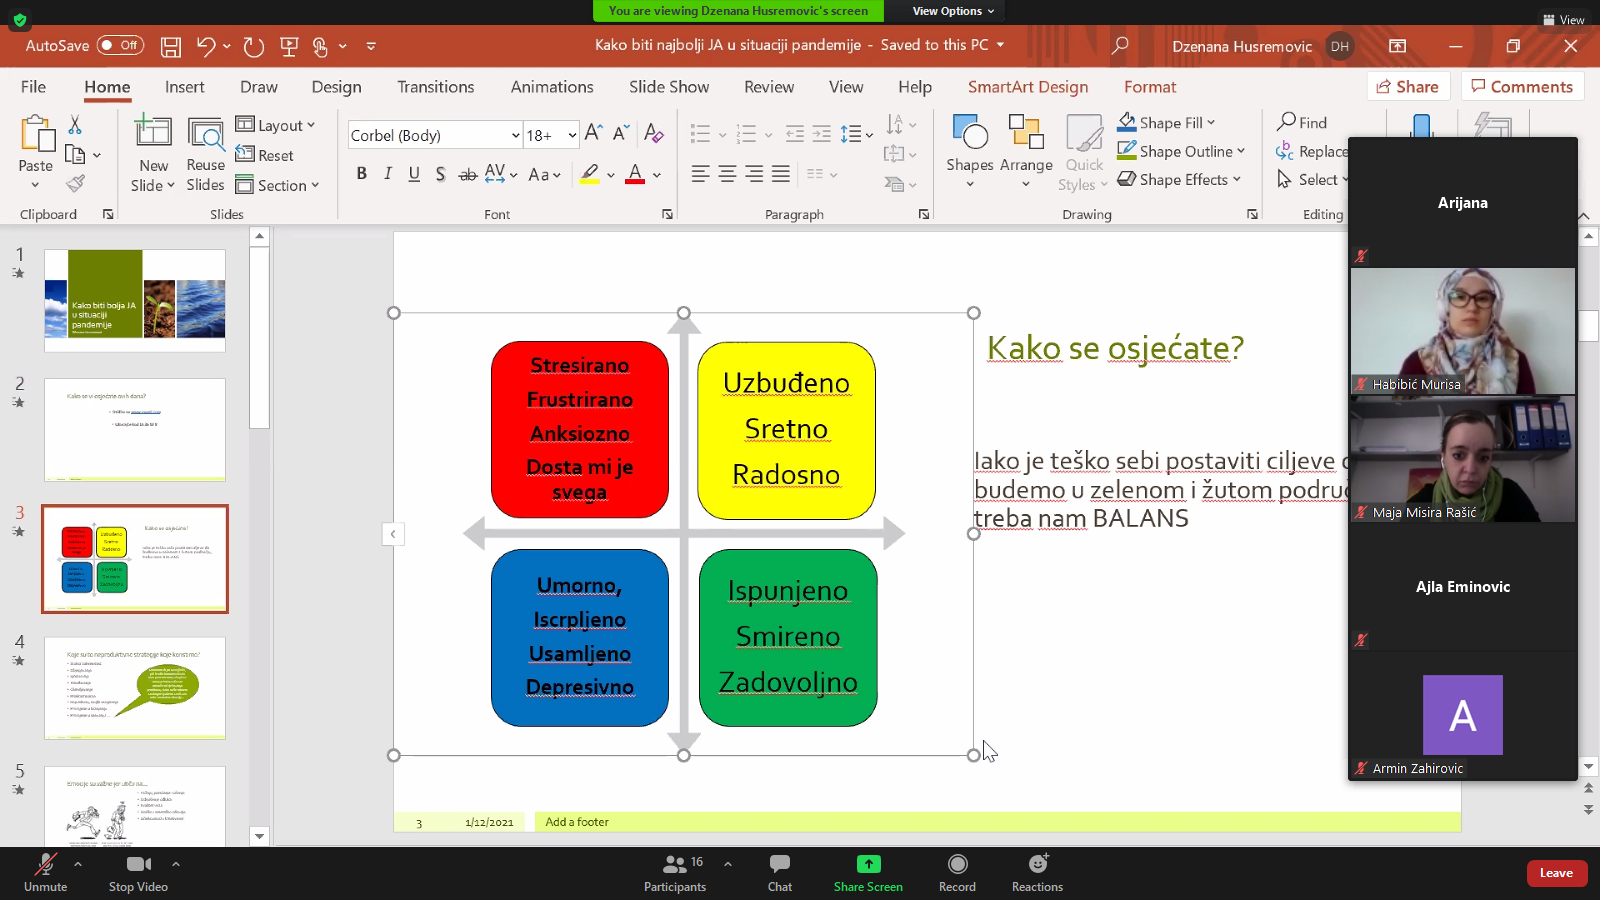Toggle right text alignment
The height and width of the screenshot is (900, 1600).
754,174
